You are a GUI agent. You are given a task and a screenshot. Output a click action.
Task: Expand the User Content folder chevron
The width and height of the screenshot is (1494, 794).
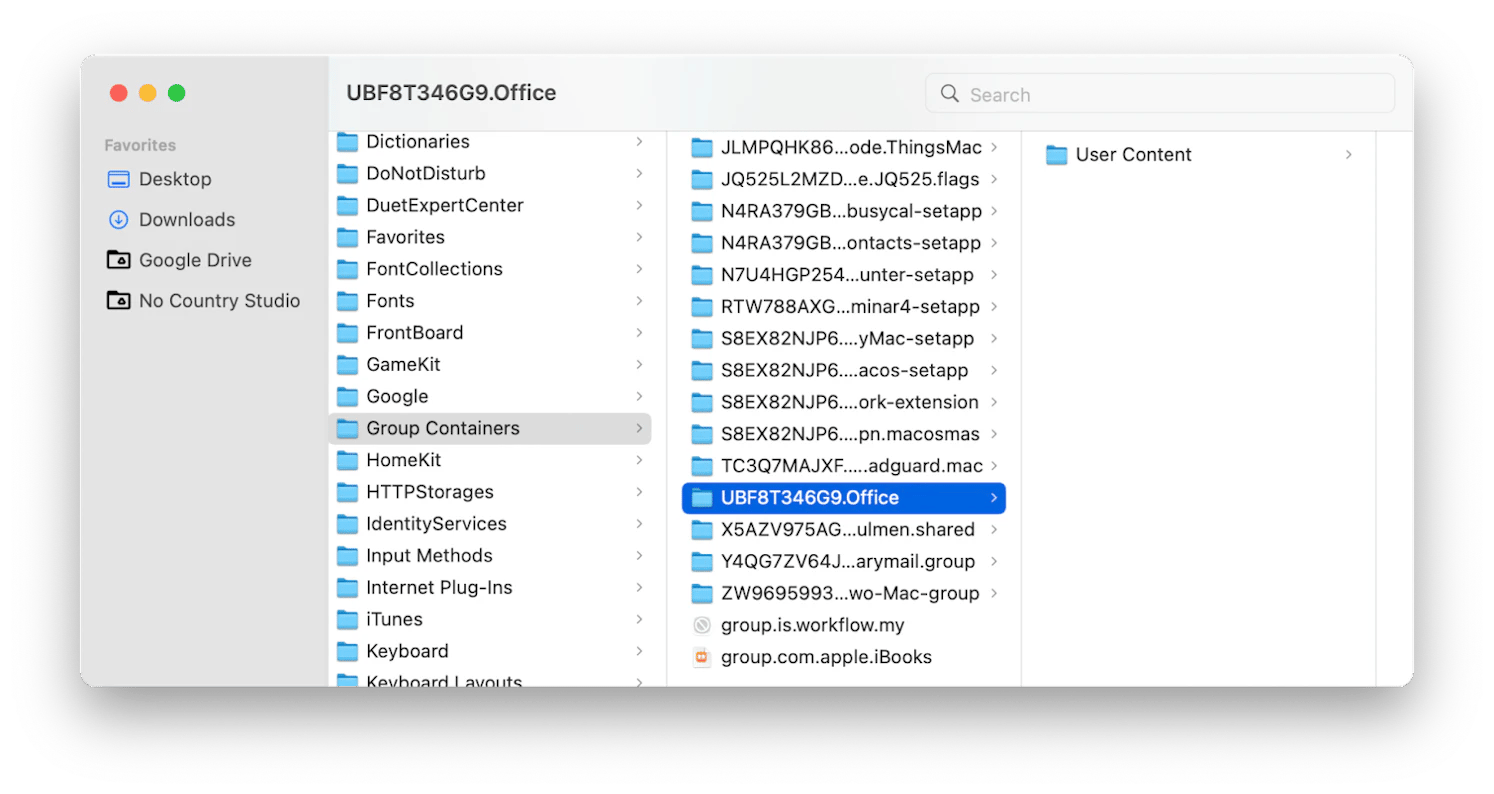[1348, 155]
